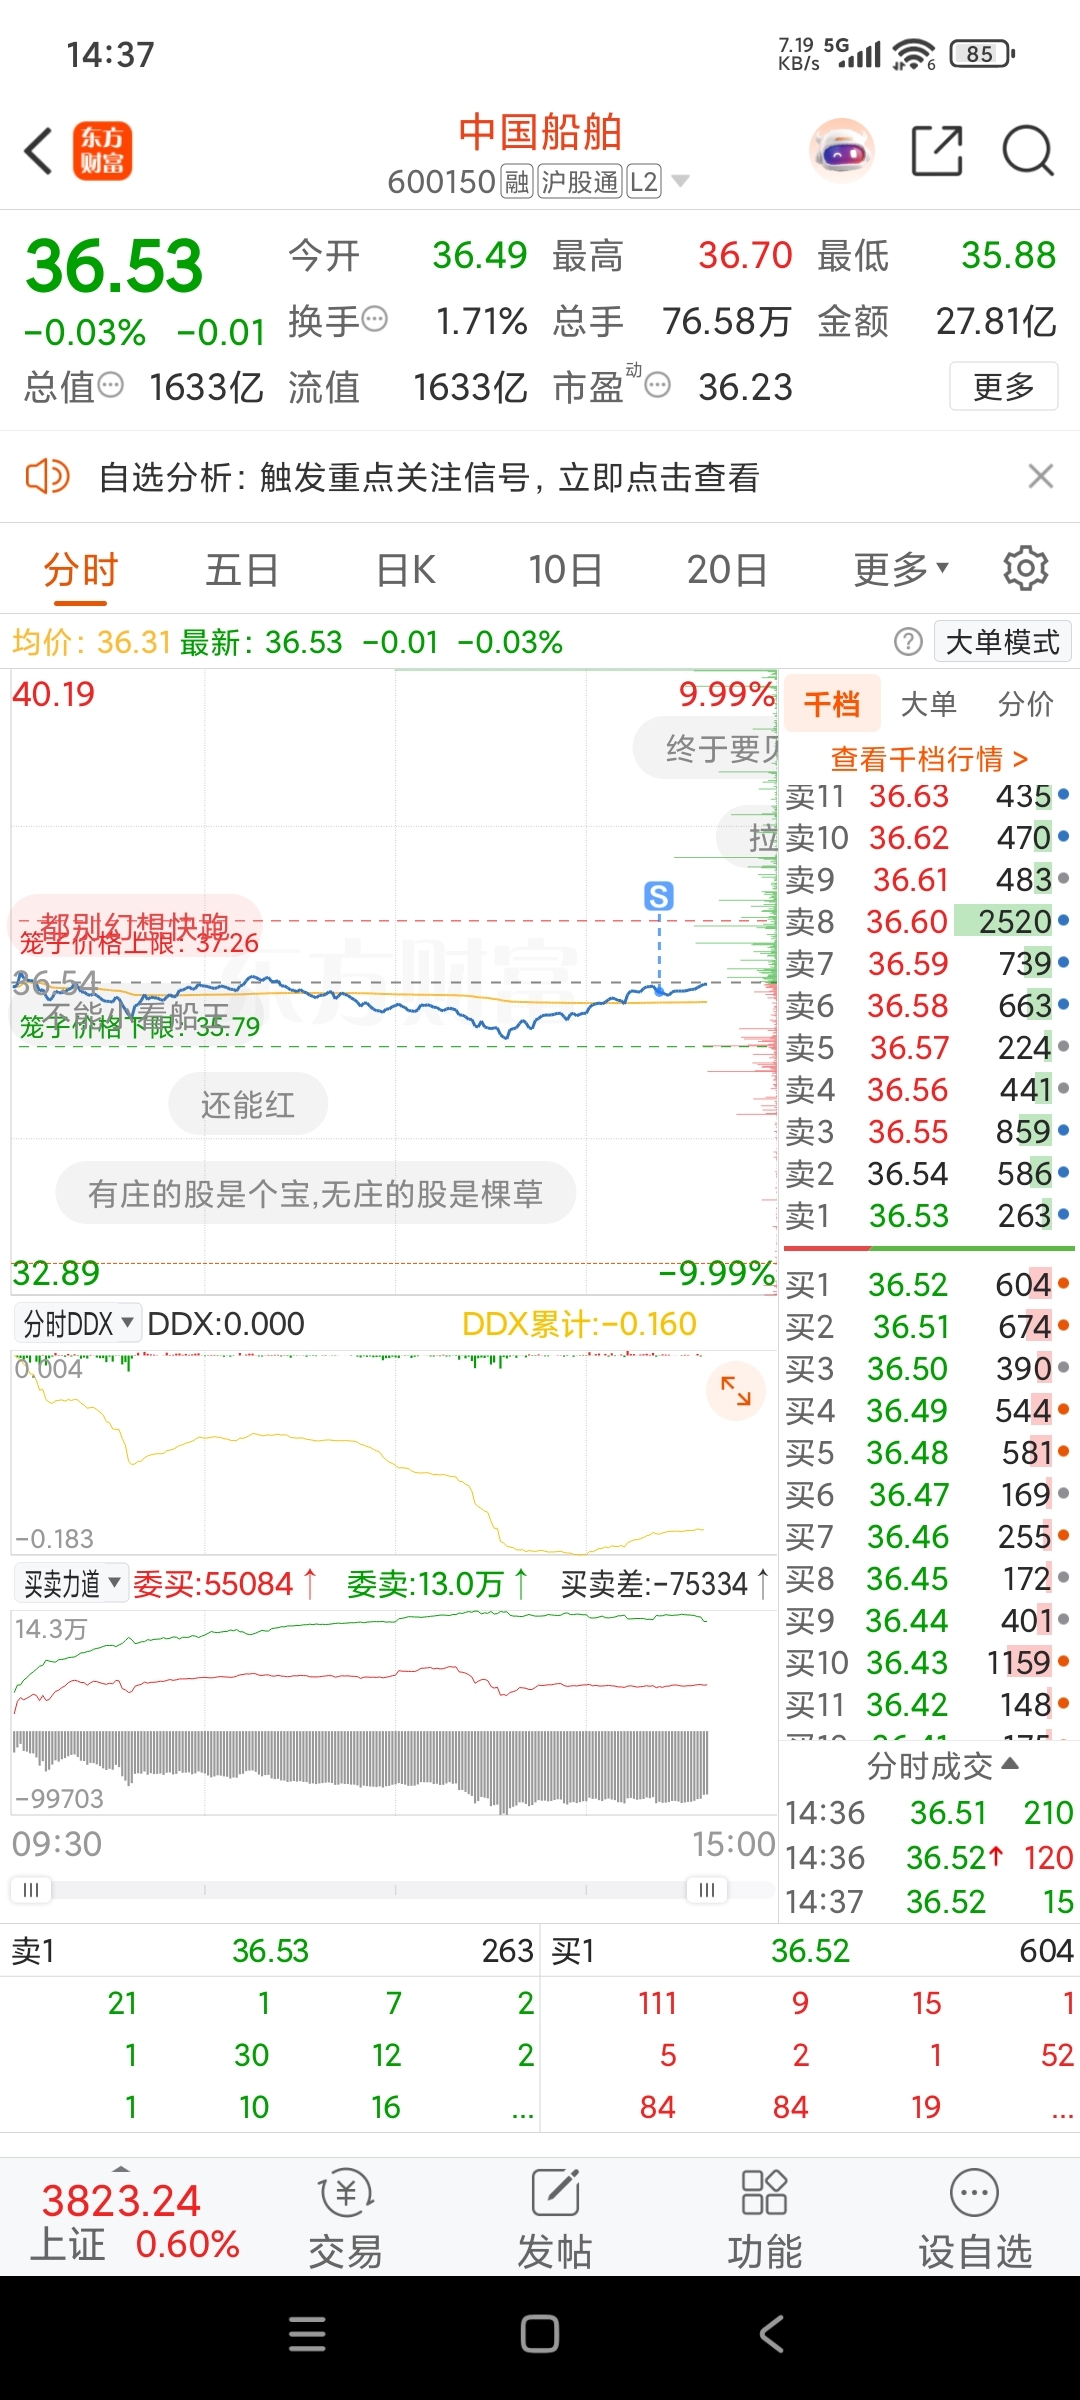
Task: Tap the share export icon
Action: coord(937,151)
